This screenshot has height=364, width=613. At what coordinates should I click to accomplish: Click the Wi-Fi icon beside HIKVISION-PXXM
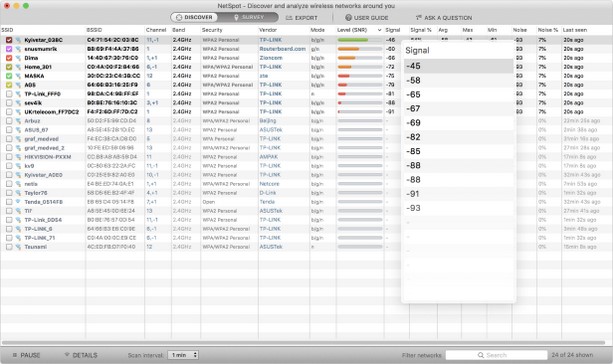pos(18,157)
